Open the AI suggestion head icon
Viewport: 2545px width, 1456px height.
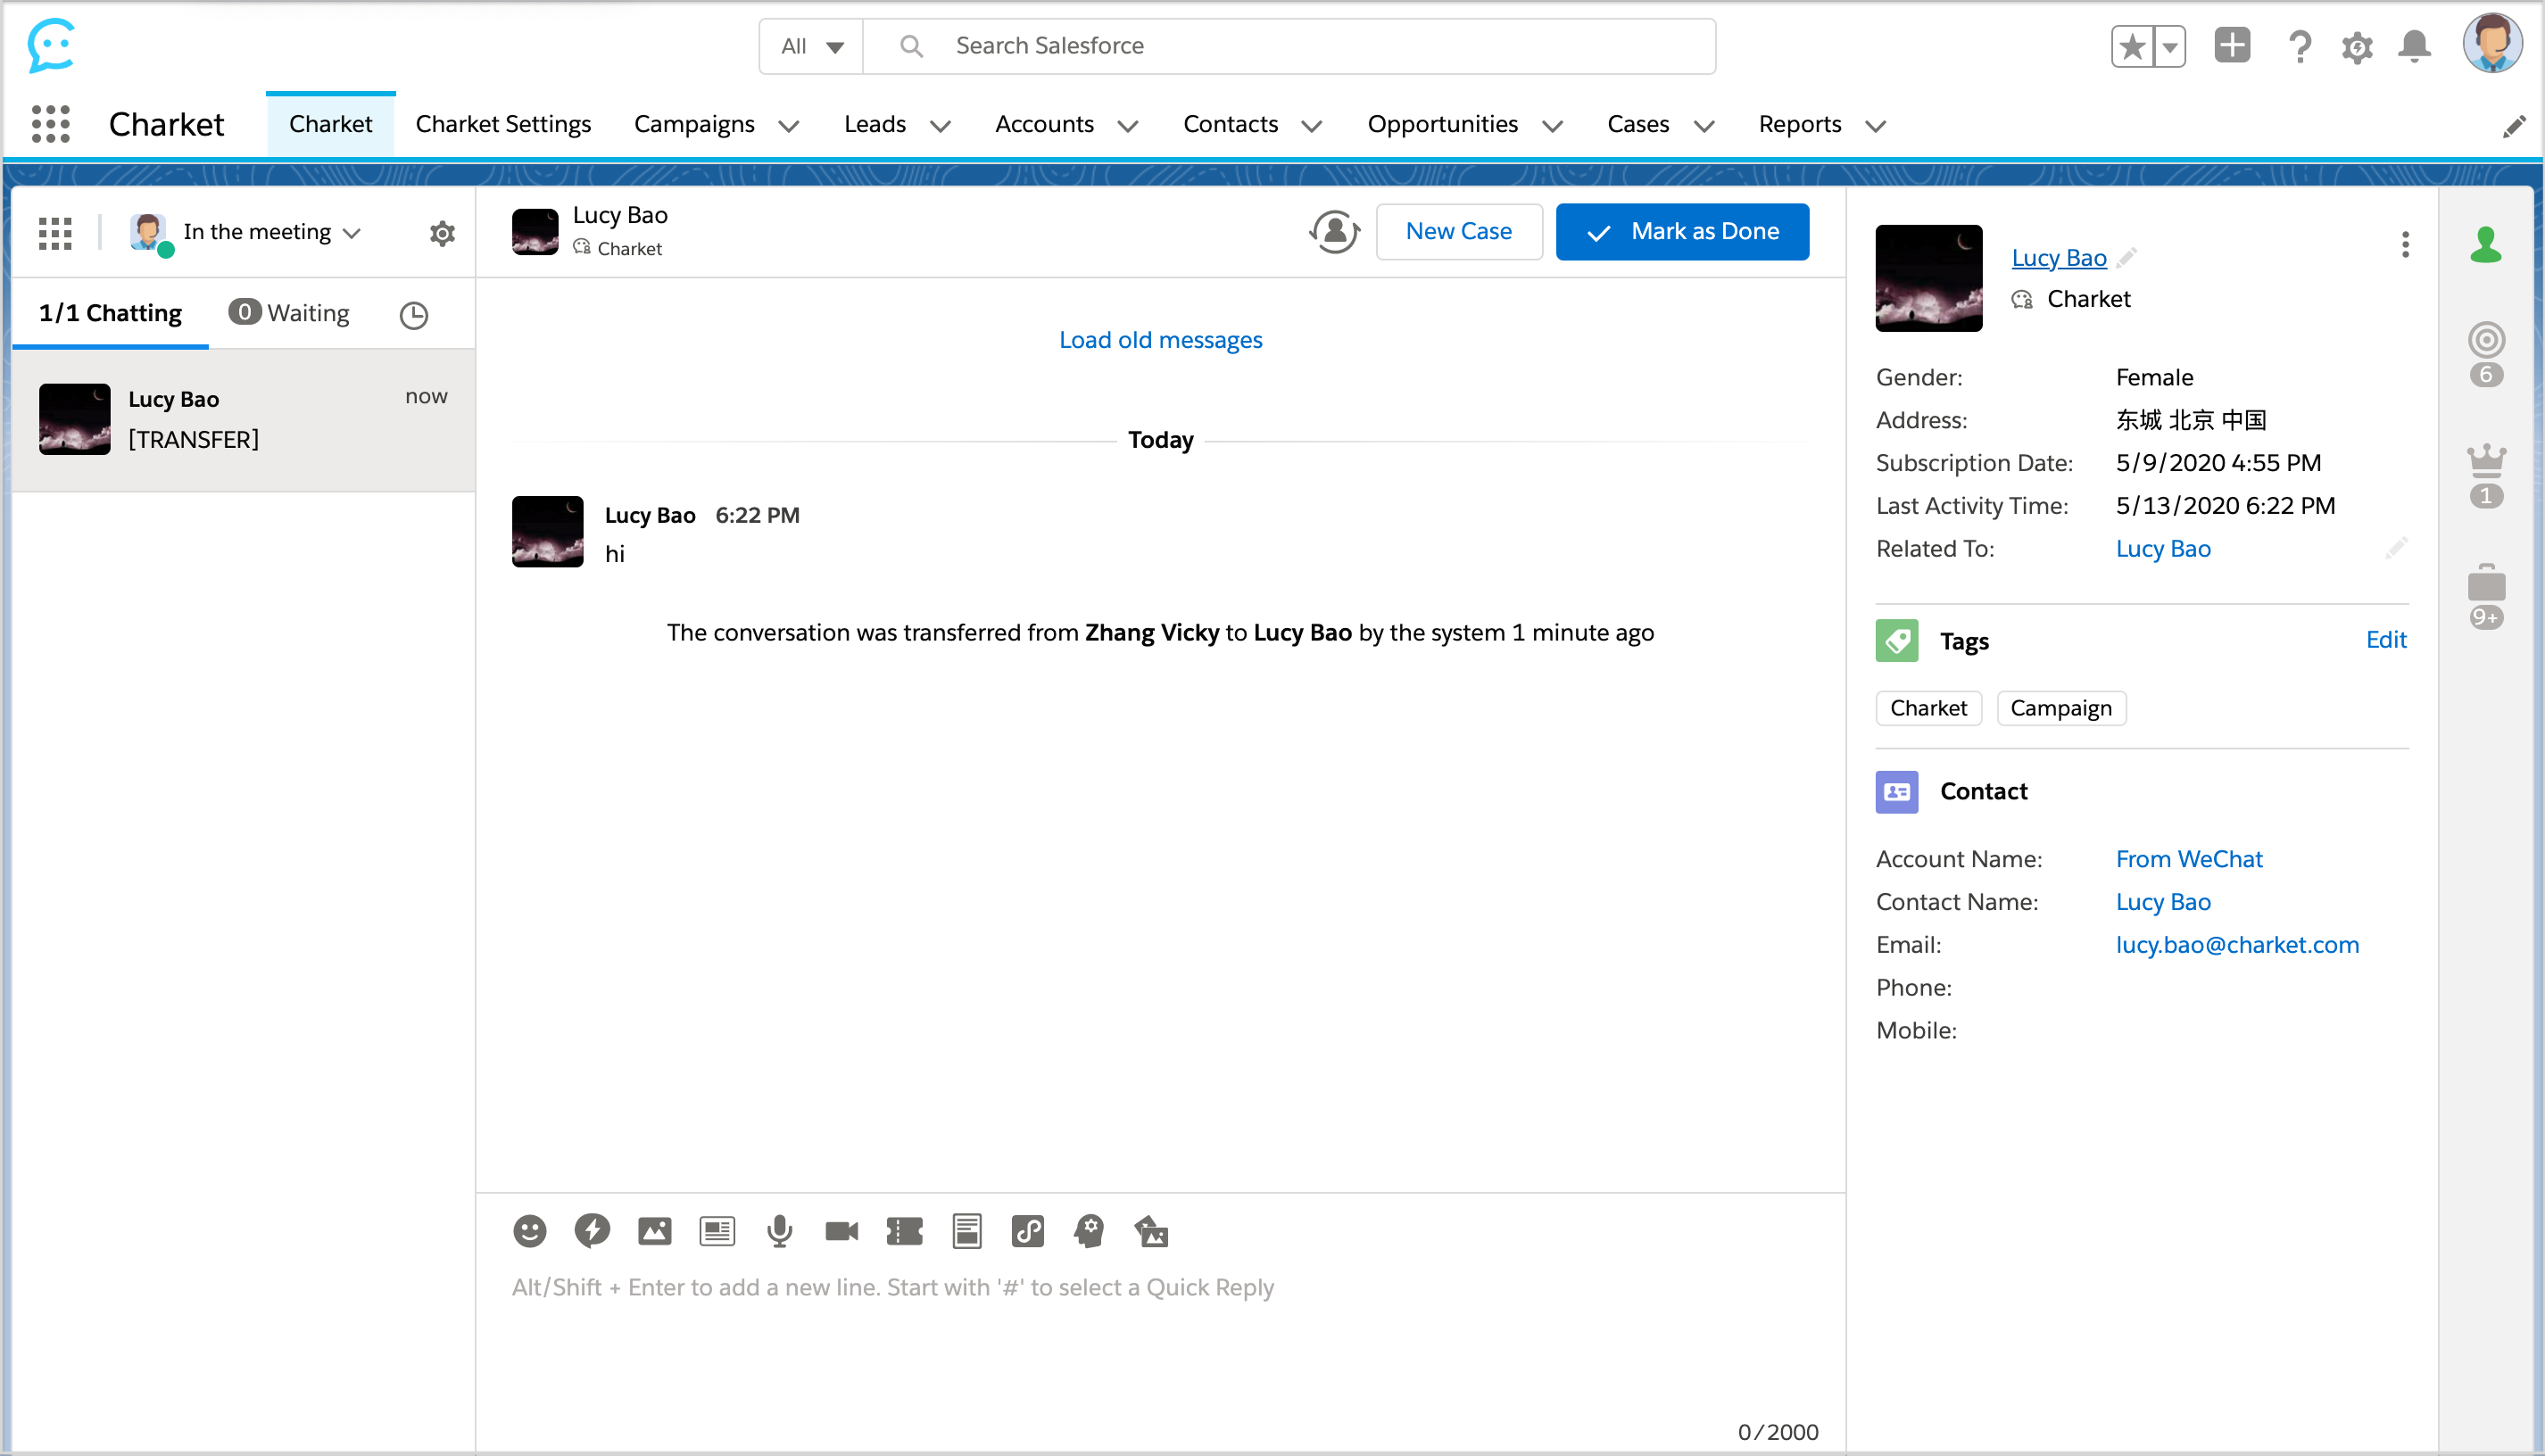point(1089,1231)
